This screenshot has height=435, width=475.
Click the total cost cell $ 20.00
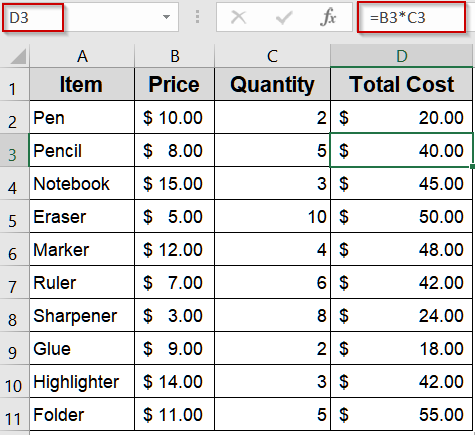pyautogui.click(x=402, y=117)
